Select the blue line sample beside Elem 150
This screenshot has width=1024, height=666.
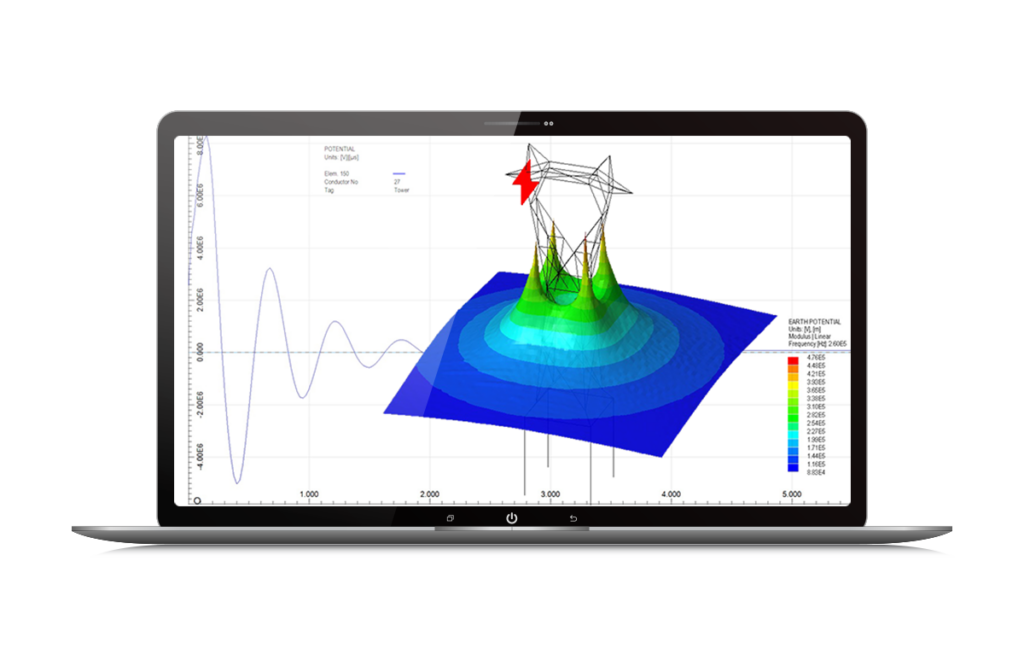(399, 174)
